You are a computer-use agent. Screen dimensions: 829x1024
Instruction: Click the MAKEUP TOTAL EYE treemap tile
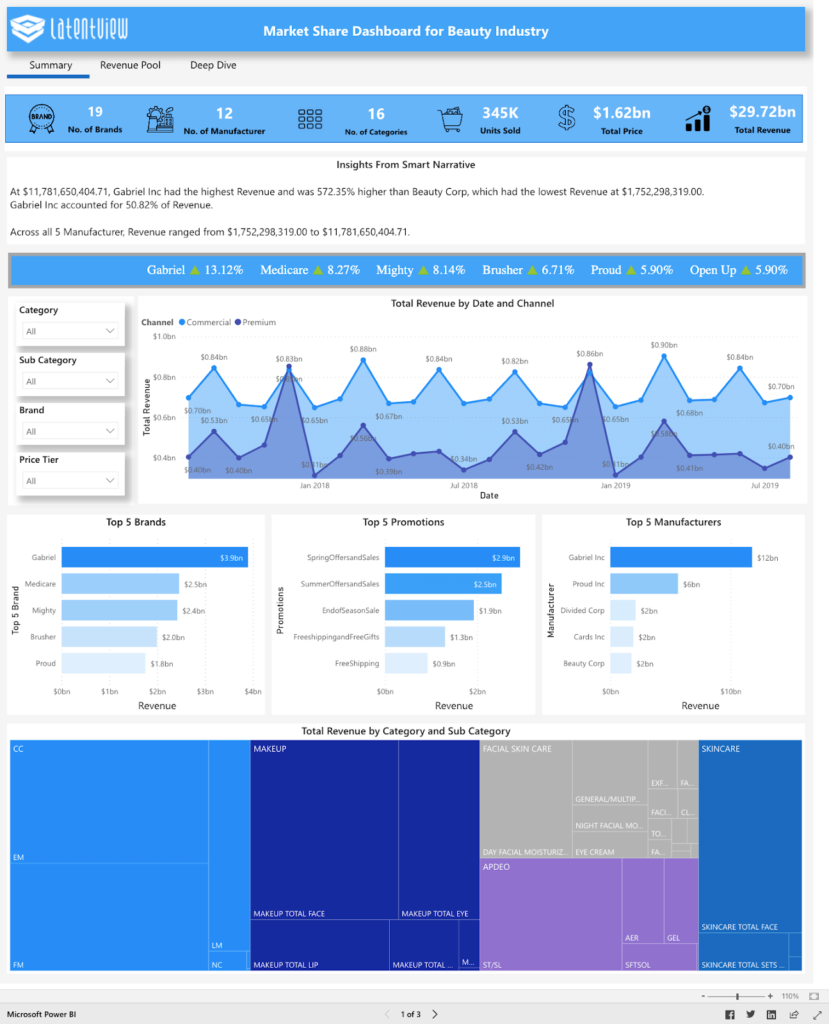click(439, 830)
